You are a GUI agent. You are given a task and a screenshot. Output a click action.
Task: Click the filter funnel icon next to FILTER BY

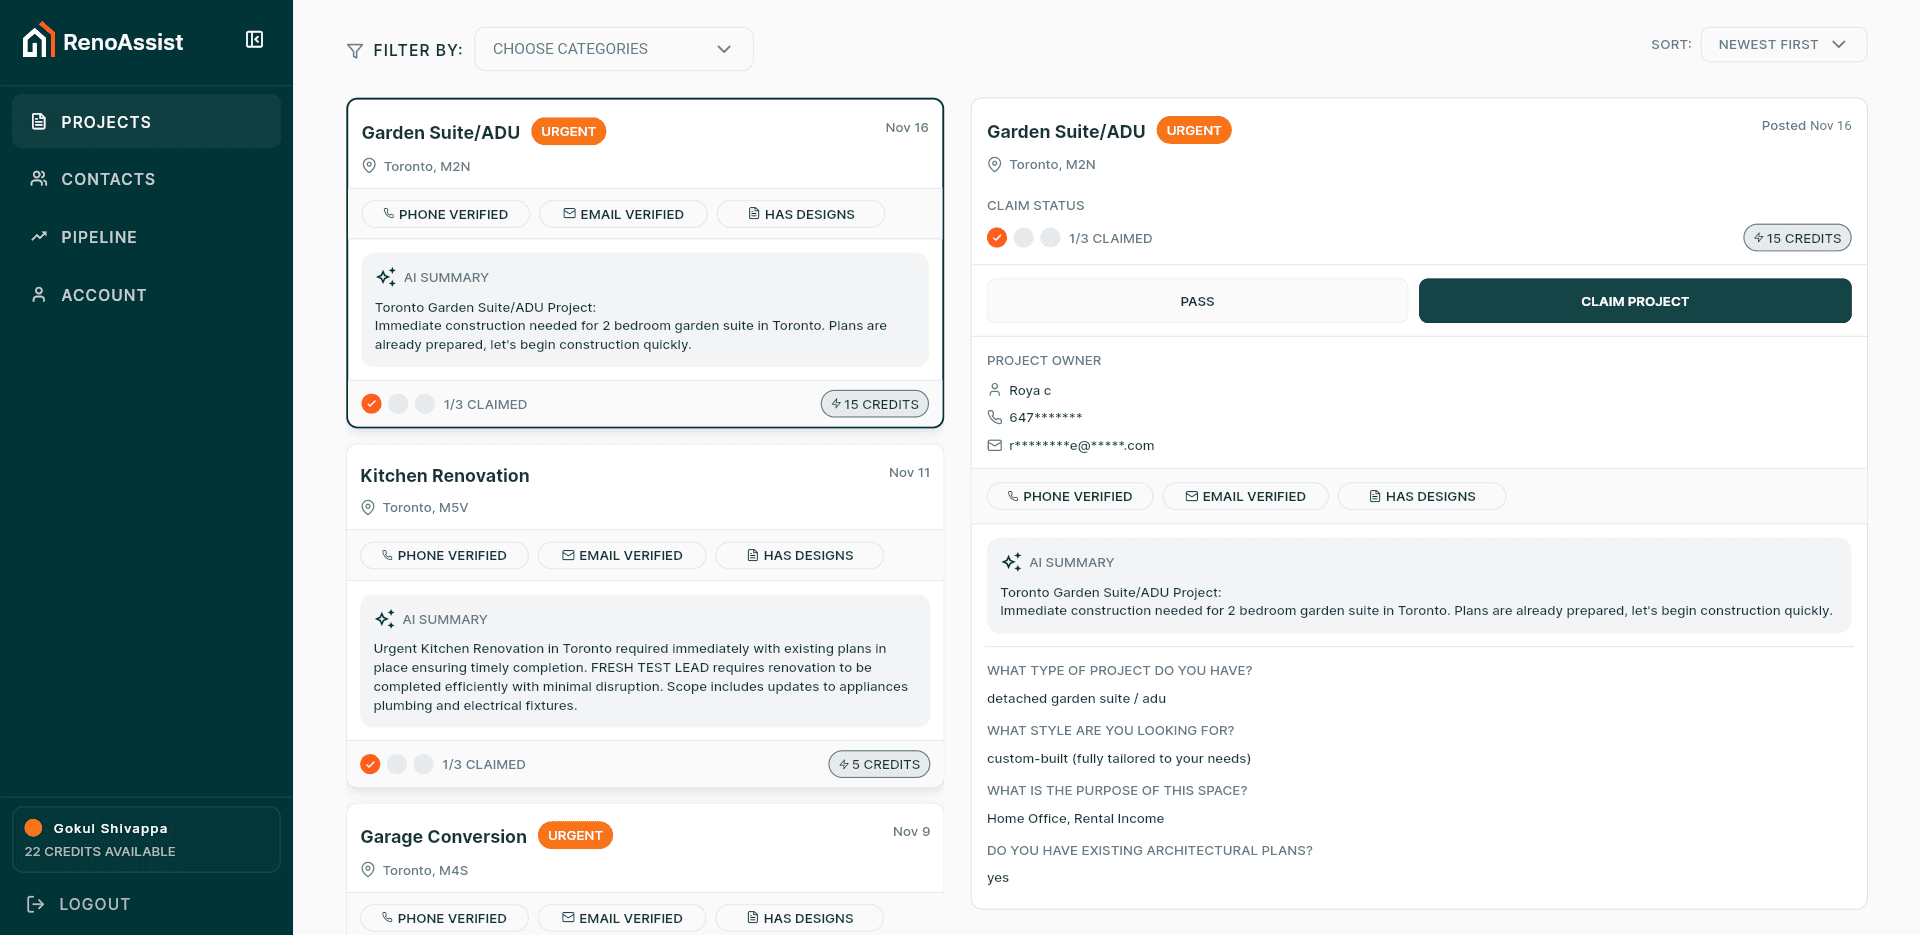tap(355, 50)
